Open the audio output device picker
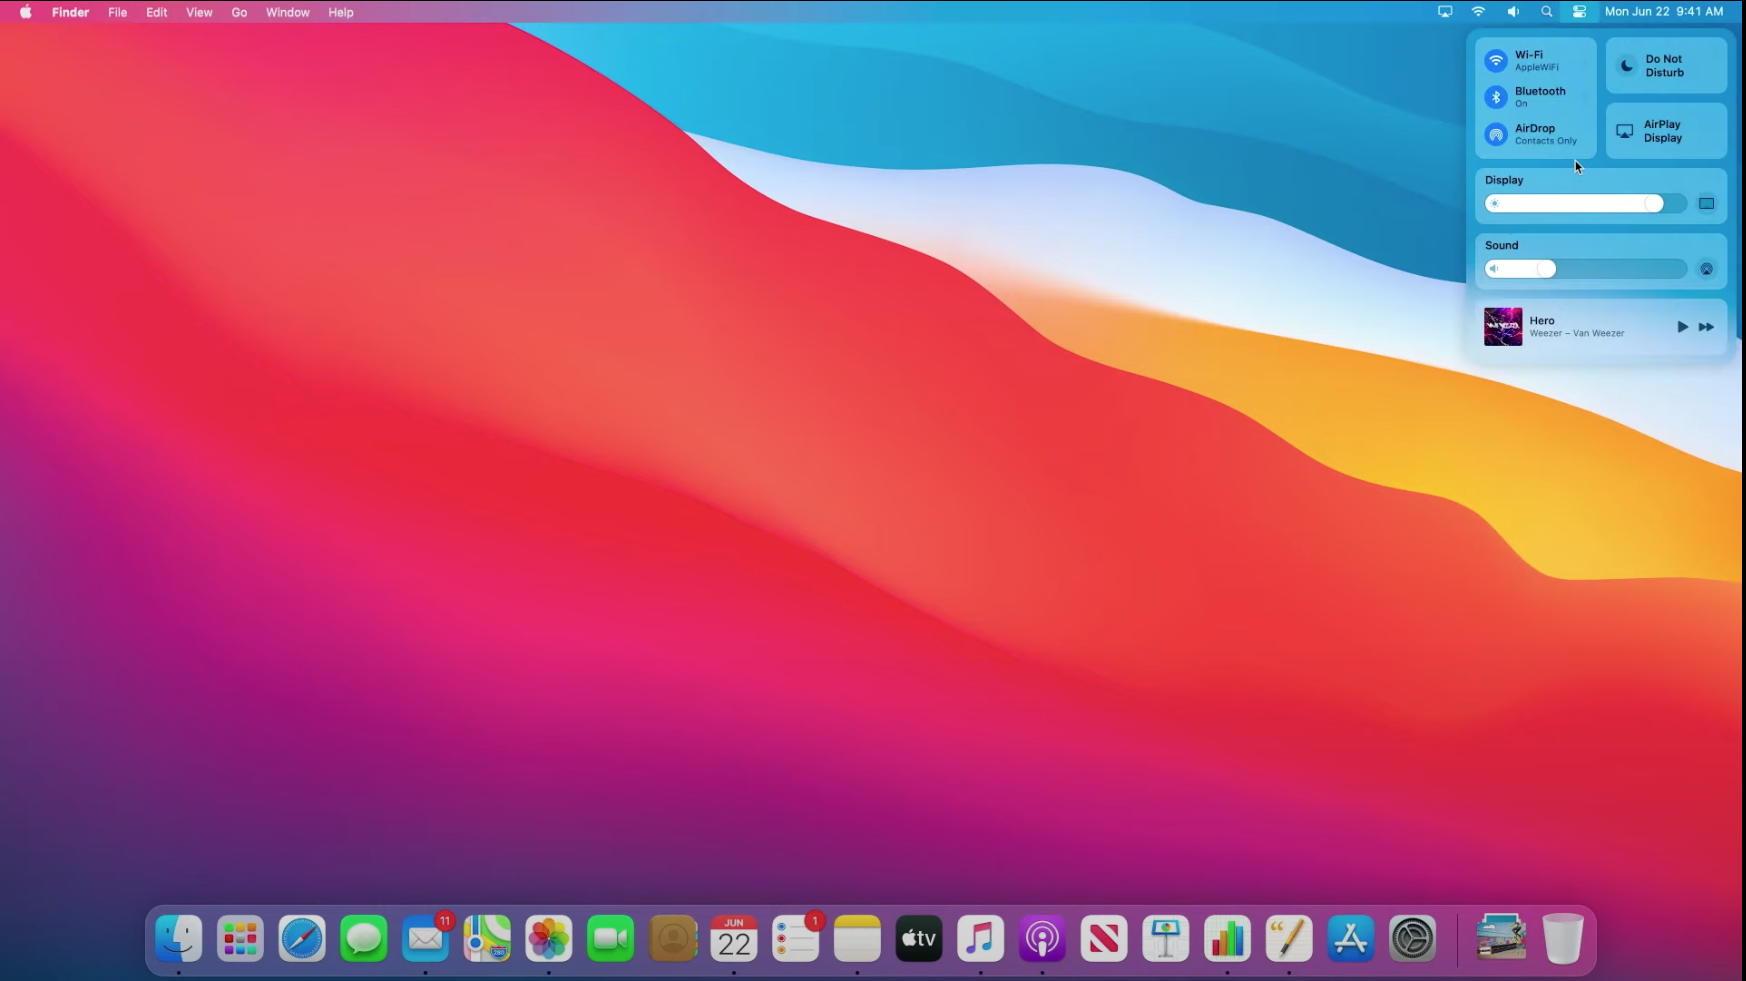This screenshot has width=1746, height=981. [1706, 268]
